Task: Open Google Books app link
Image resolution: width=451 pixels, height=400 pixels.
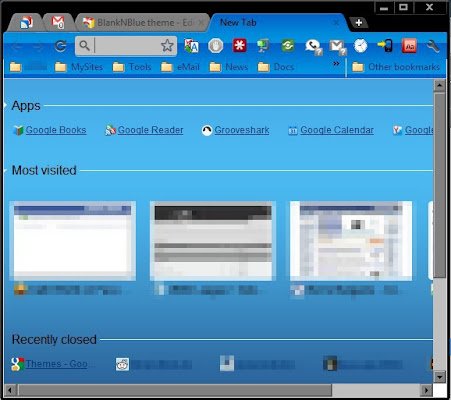Action: (50, 130)
